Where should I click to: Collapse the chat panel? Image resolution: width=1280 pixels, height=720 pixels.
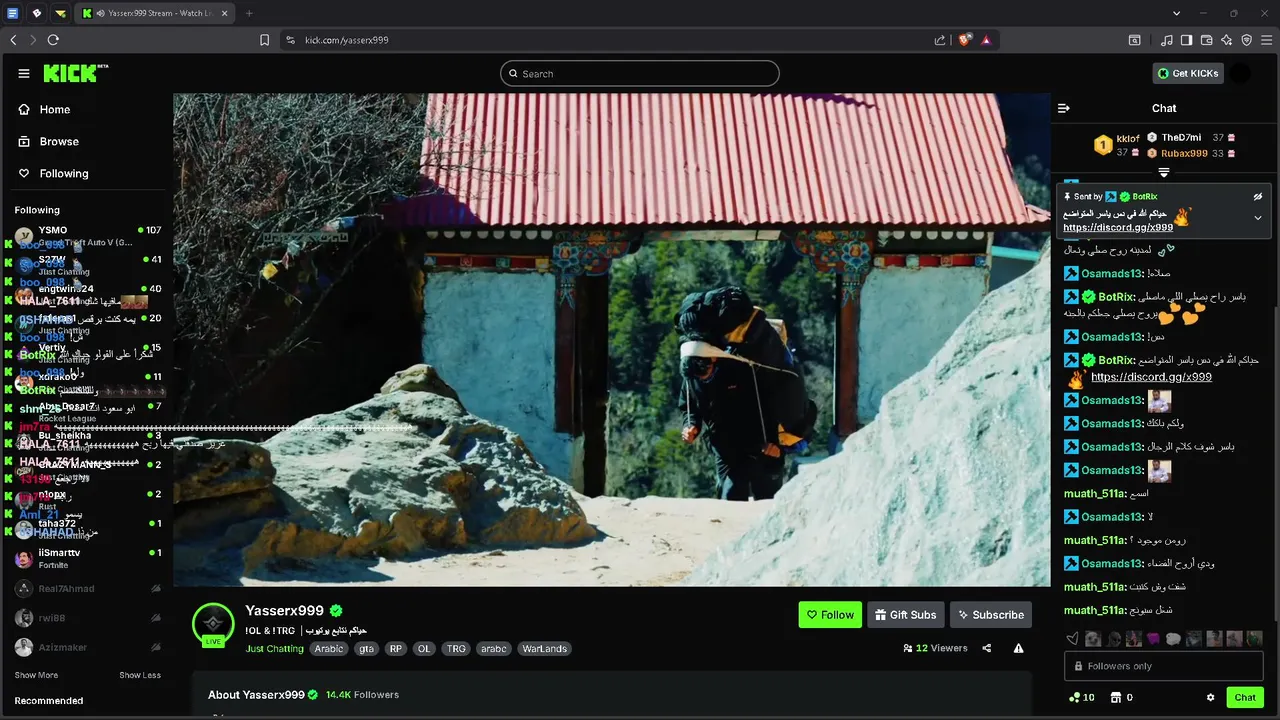pos(1064,108)
